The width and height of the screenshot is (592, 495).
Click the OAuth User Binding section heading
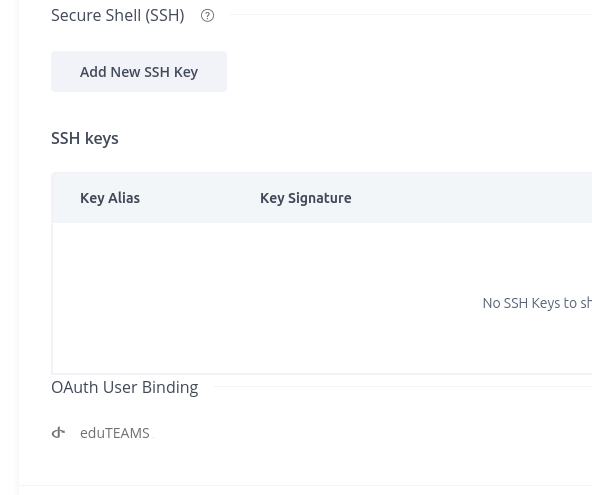point(125,387)
